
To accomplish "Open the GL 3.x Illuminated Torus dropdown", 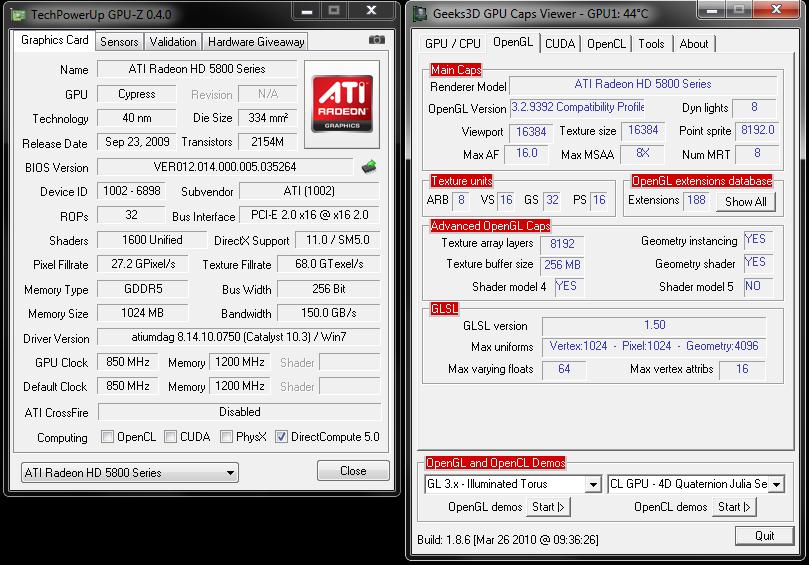I will pos(513,484).
